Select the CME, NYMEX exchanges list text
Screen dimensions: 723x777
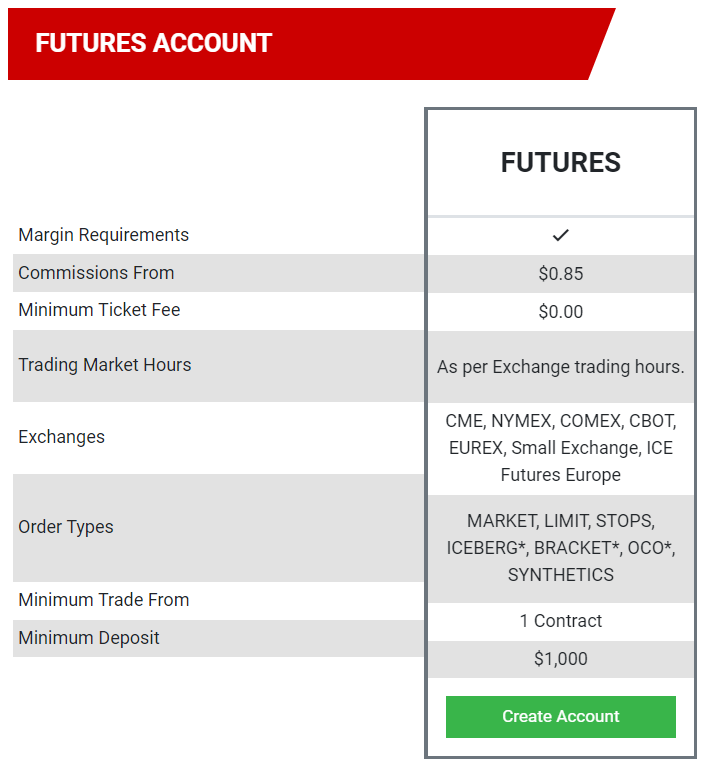[560, 448]
